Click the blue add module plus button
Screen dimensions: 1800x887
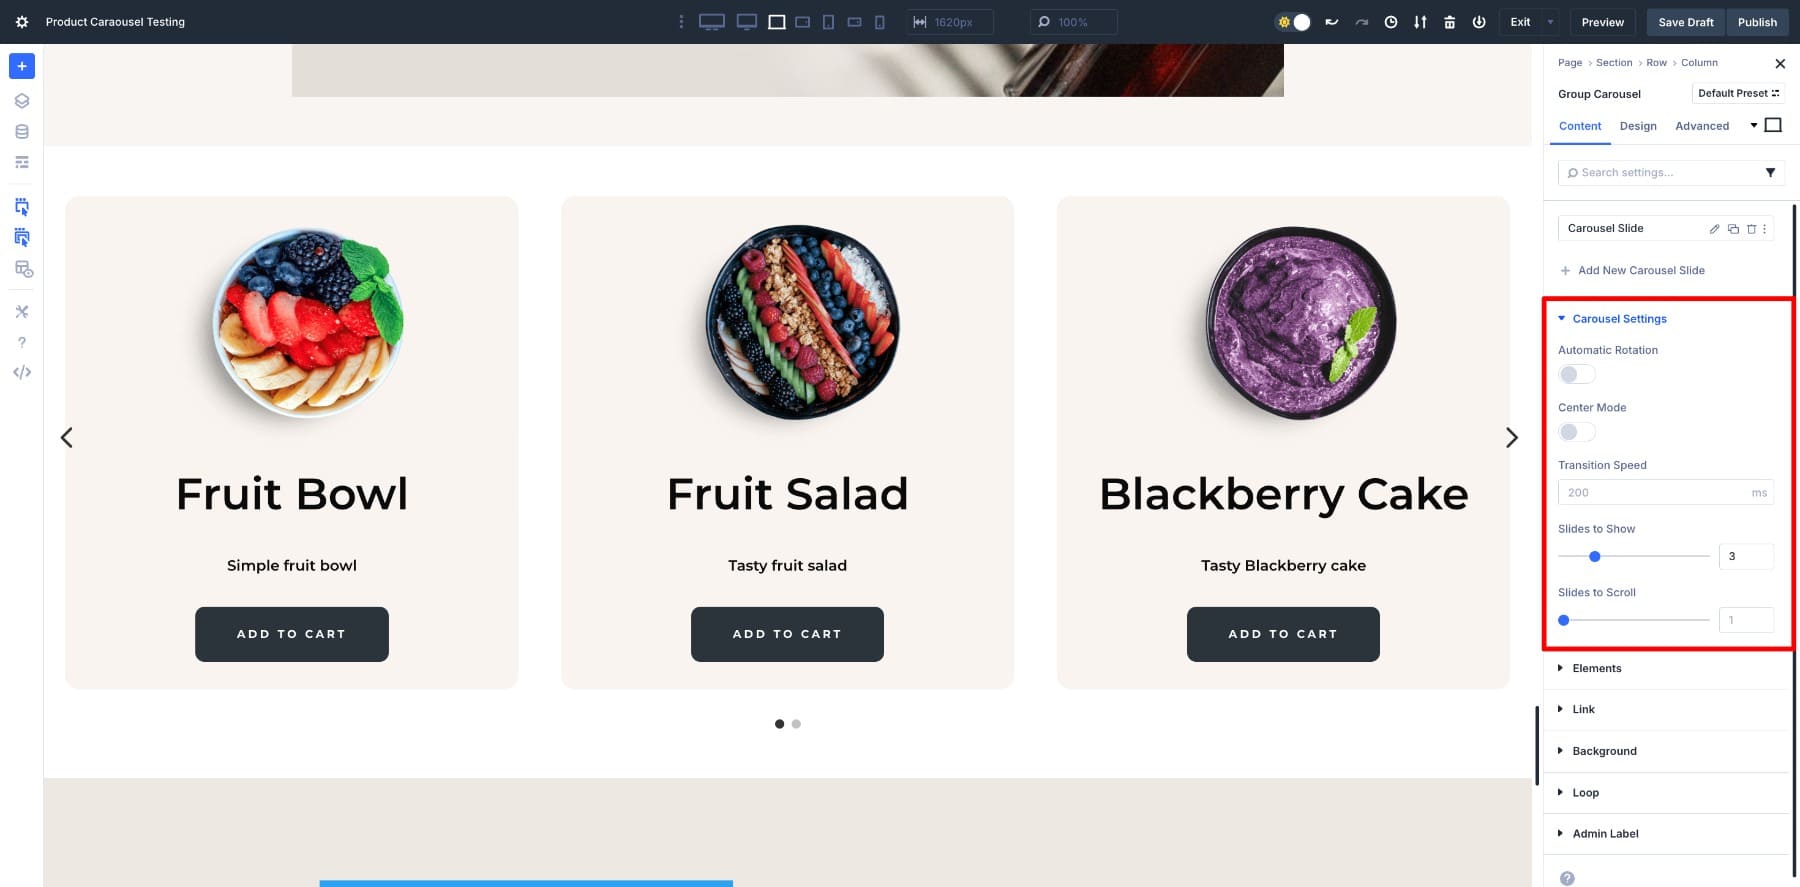(22, 66)
